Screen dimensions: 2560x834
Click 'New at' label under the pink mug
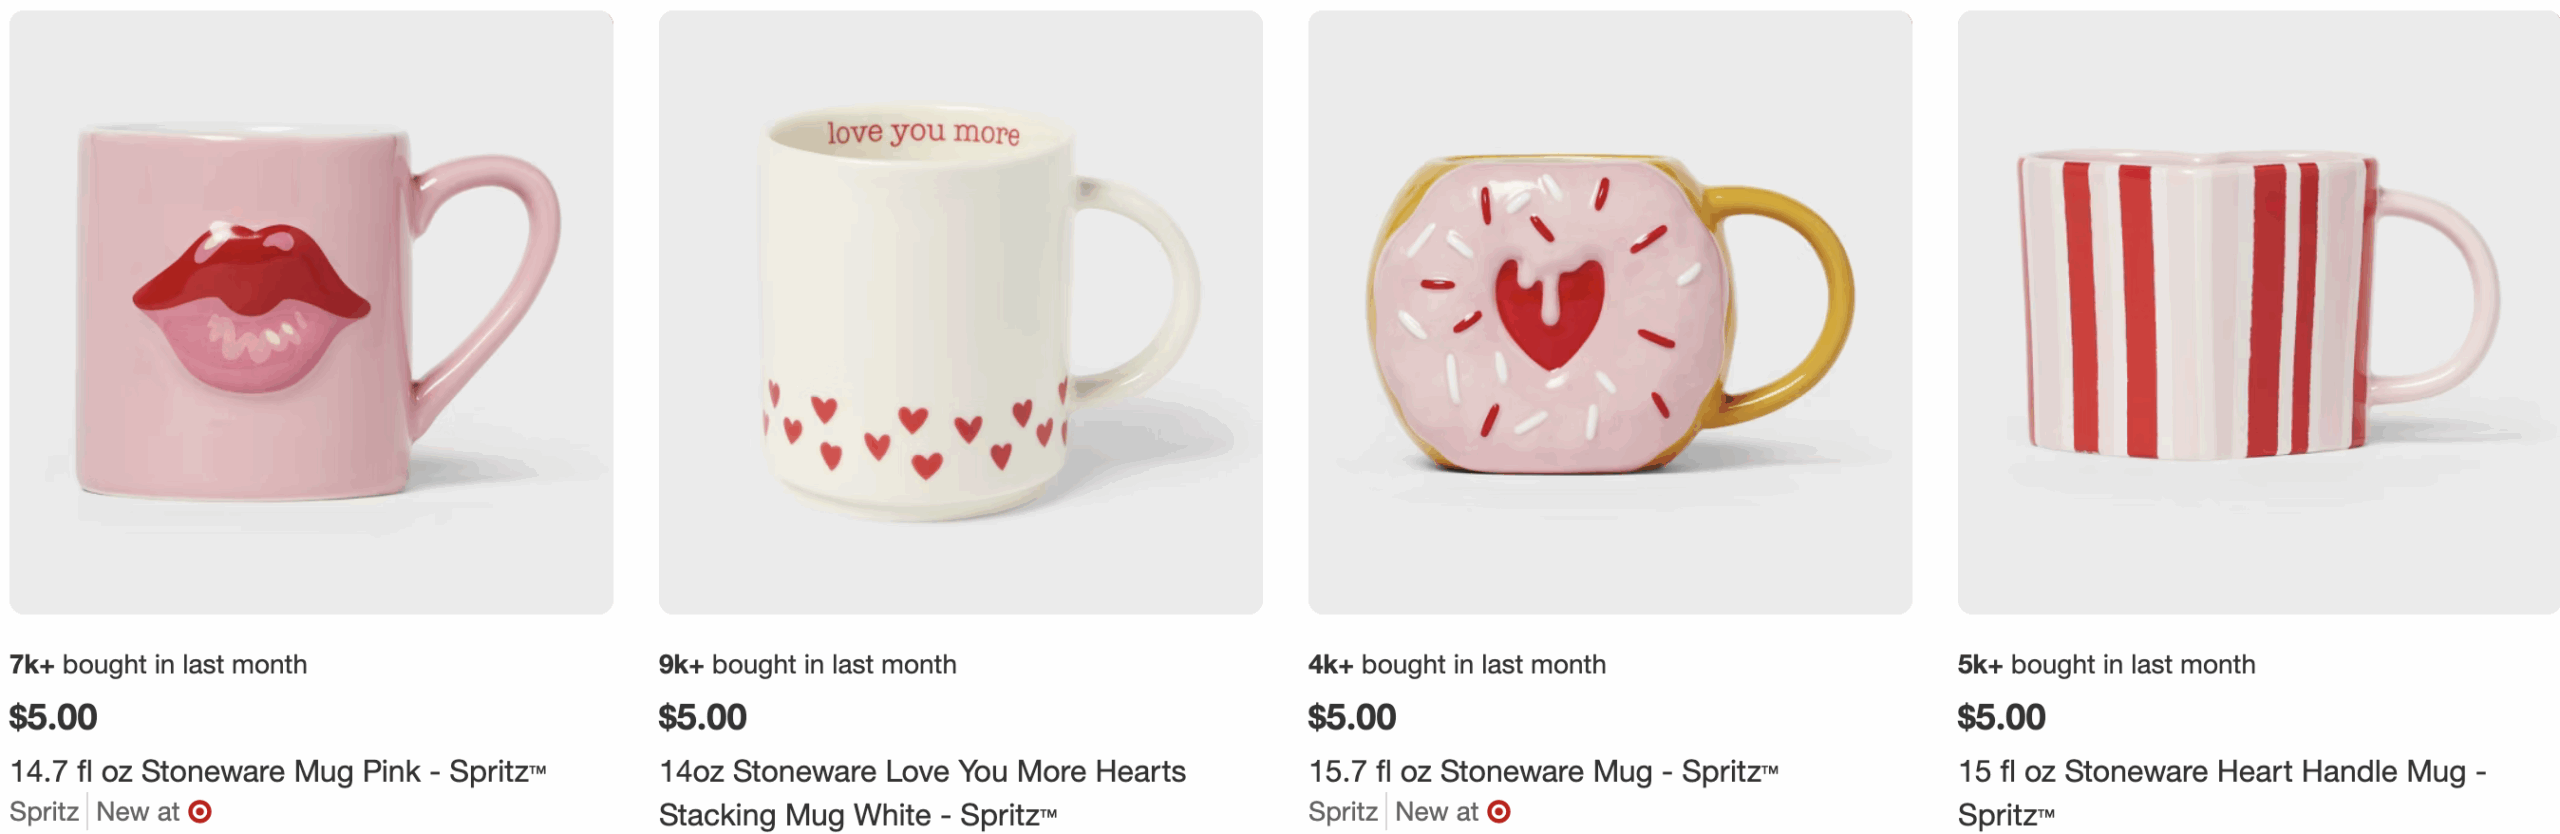pos(138,811)
